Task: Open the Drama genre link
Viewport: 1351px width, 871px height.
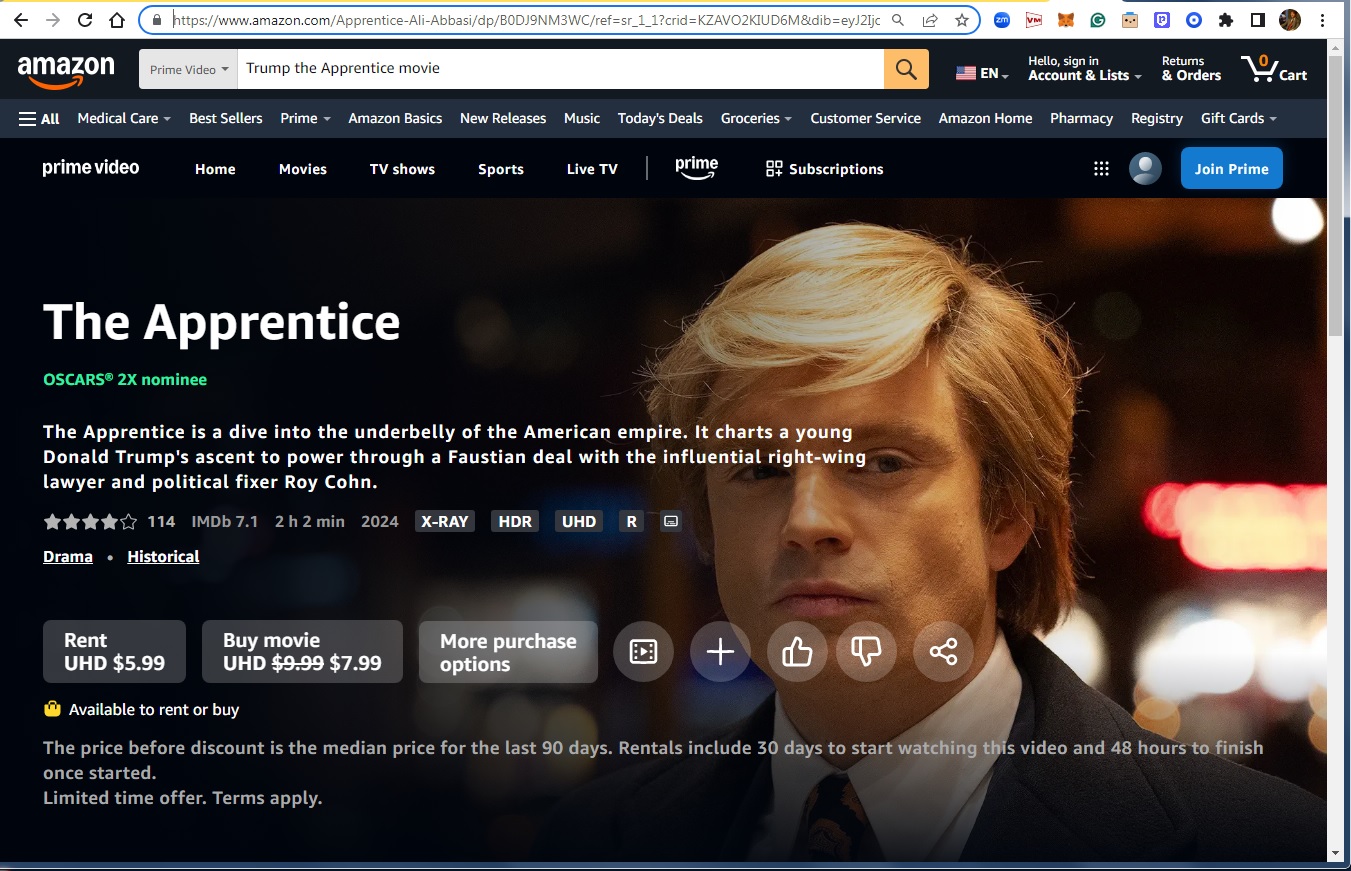Action: click(x=68, y=556)
